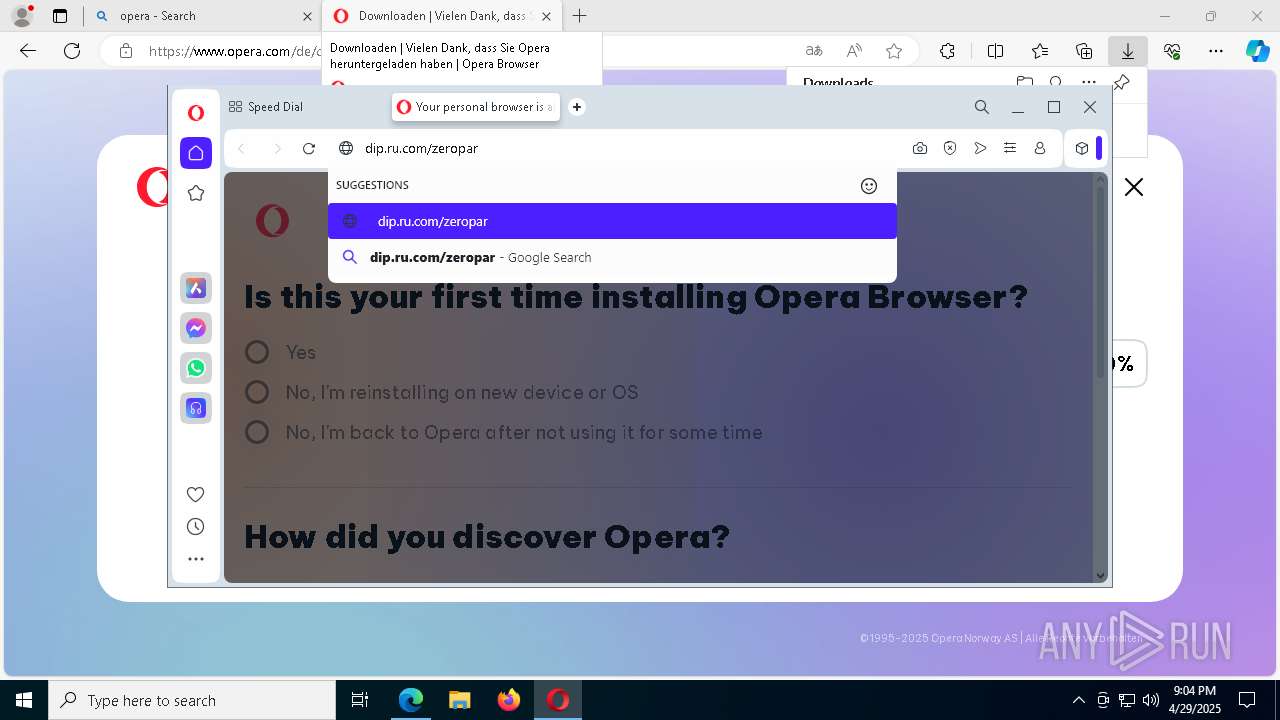Open Bookmarks star in Opera sidebar

coord(196,193)
